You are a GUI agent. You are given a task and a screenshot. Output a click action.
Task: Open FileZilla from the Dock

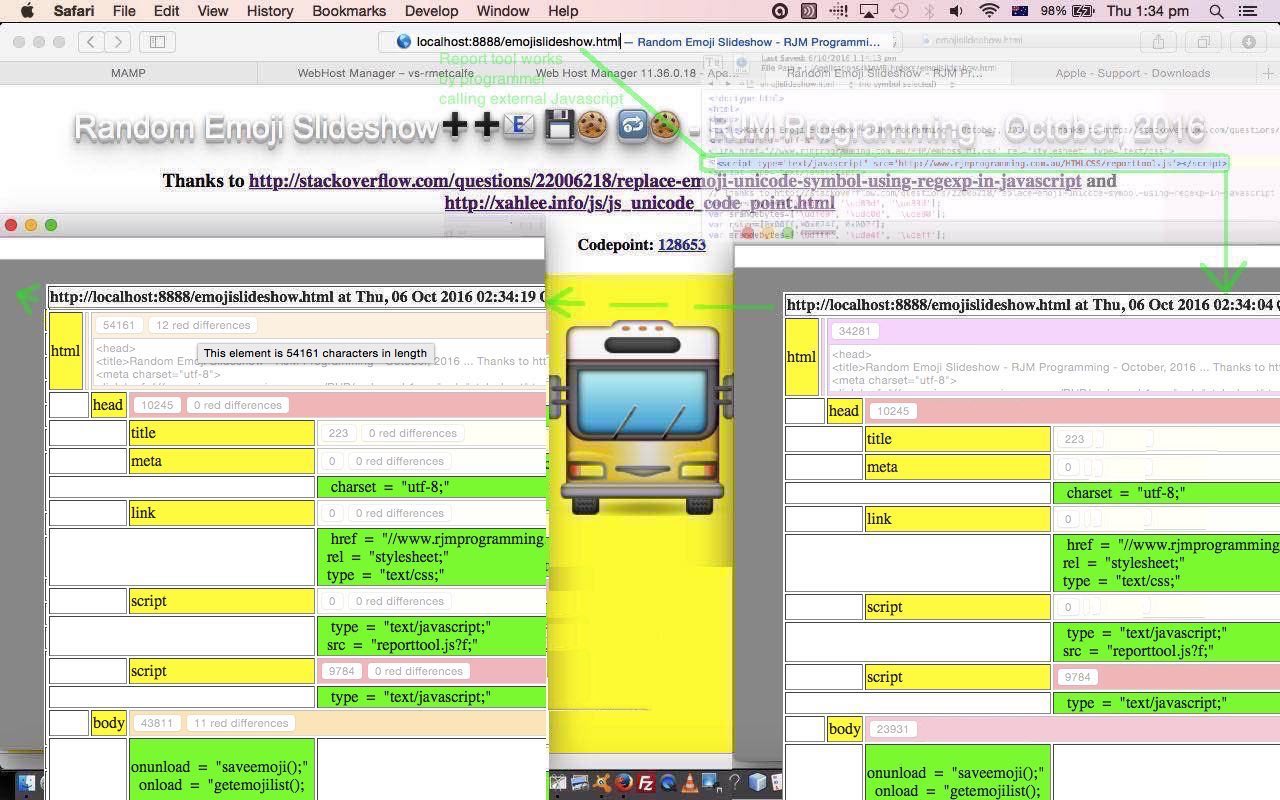[x=646, y=783]
